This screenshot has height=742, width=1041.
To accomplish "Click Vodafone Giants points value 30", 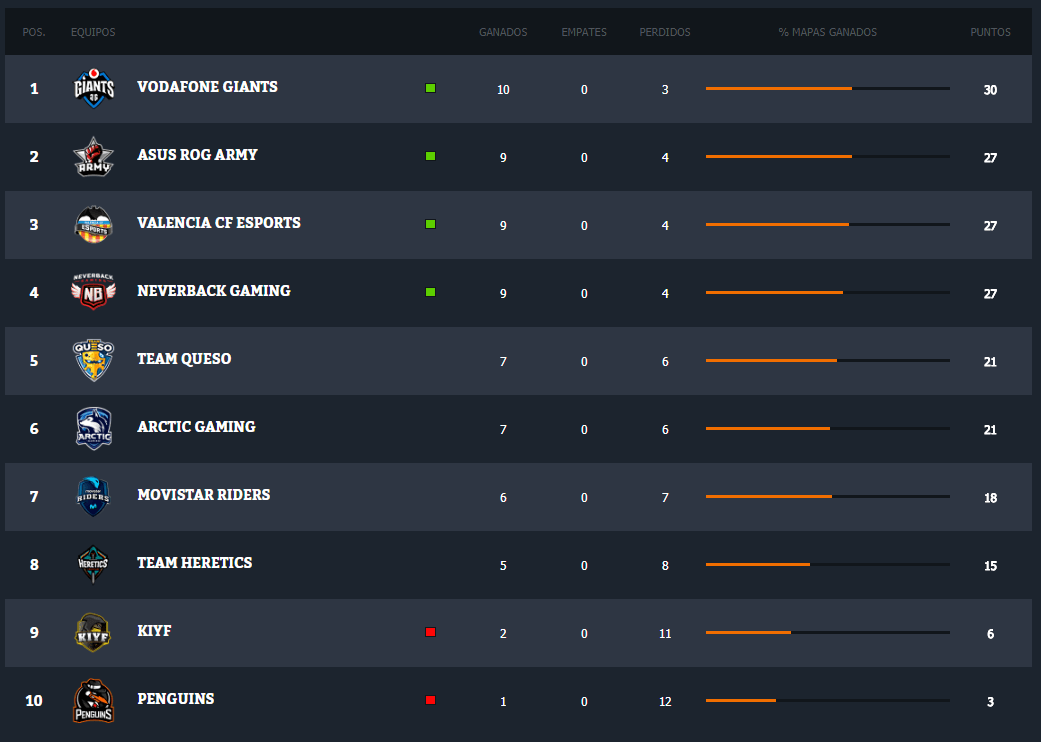I will tap(990, 90).
